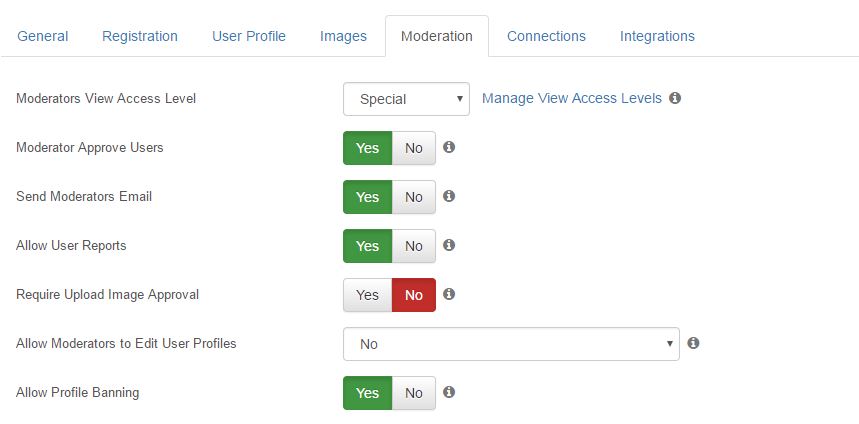Image resolution: width=859 pixels, height=424 pixels.
Task: Switch to the Registration tab
Action: tap(140, 36)
